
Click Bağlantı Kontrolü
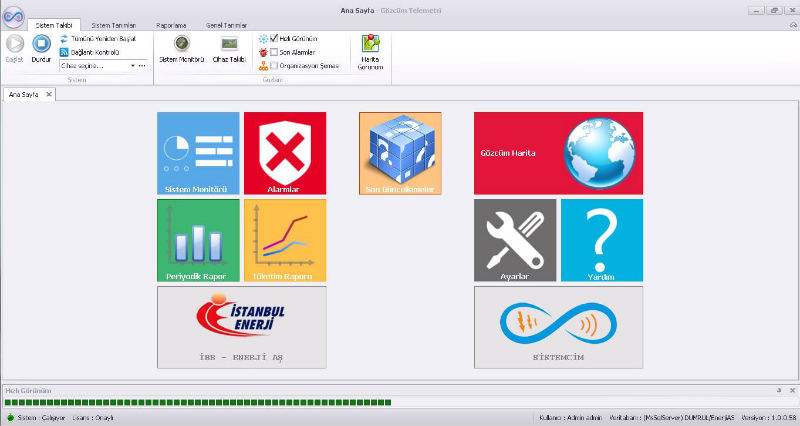(94, 51)
